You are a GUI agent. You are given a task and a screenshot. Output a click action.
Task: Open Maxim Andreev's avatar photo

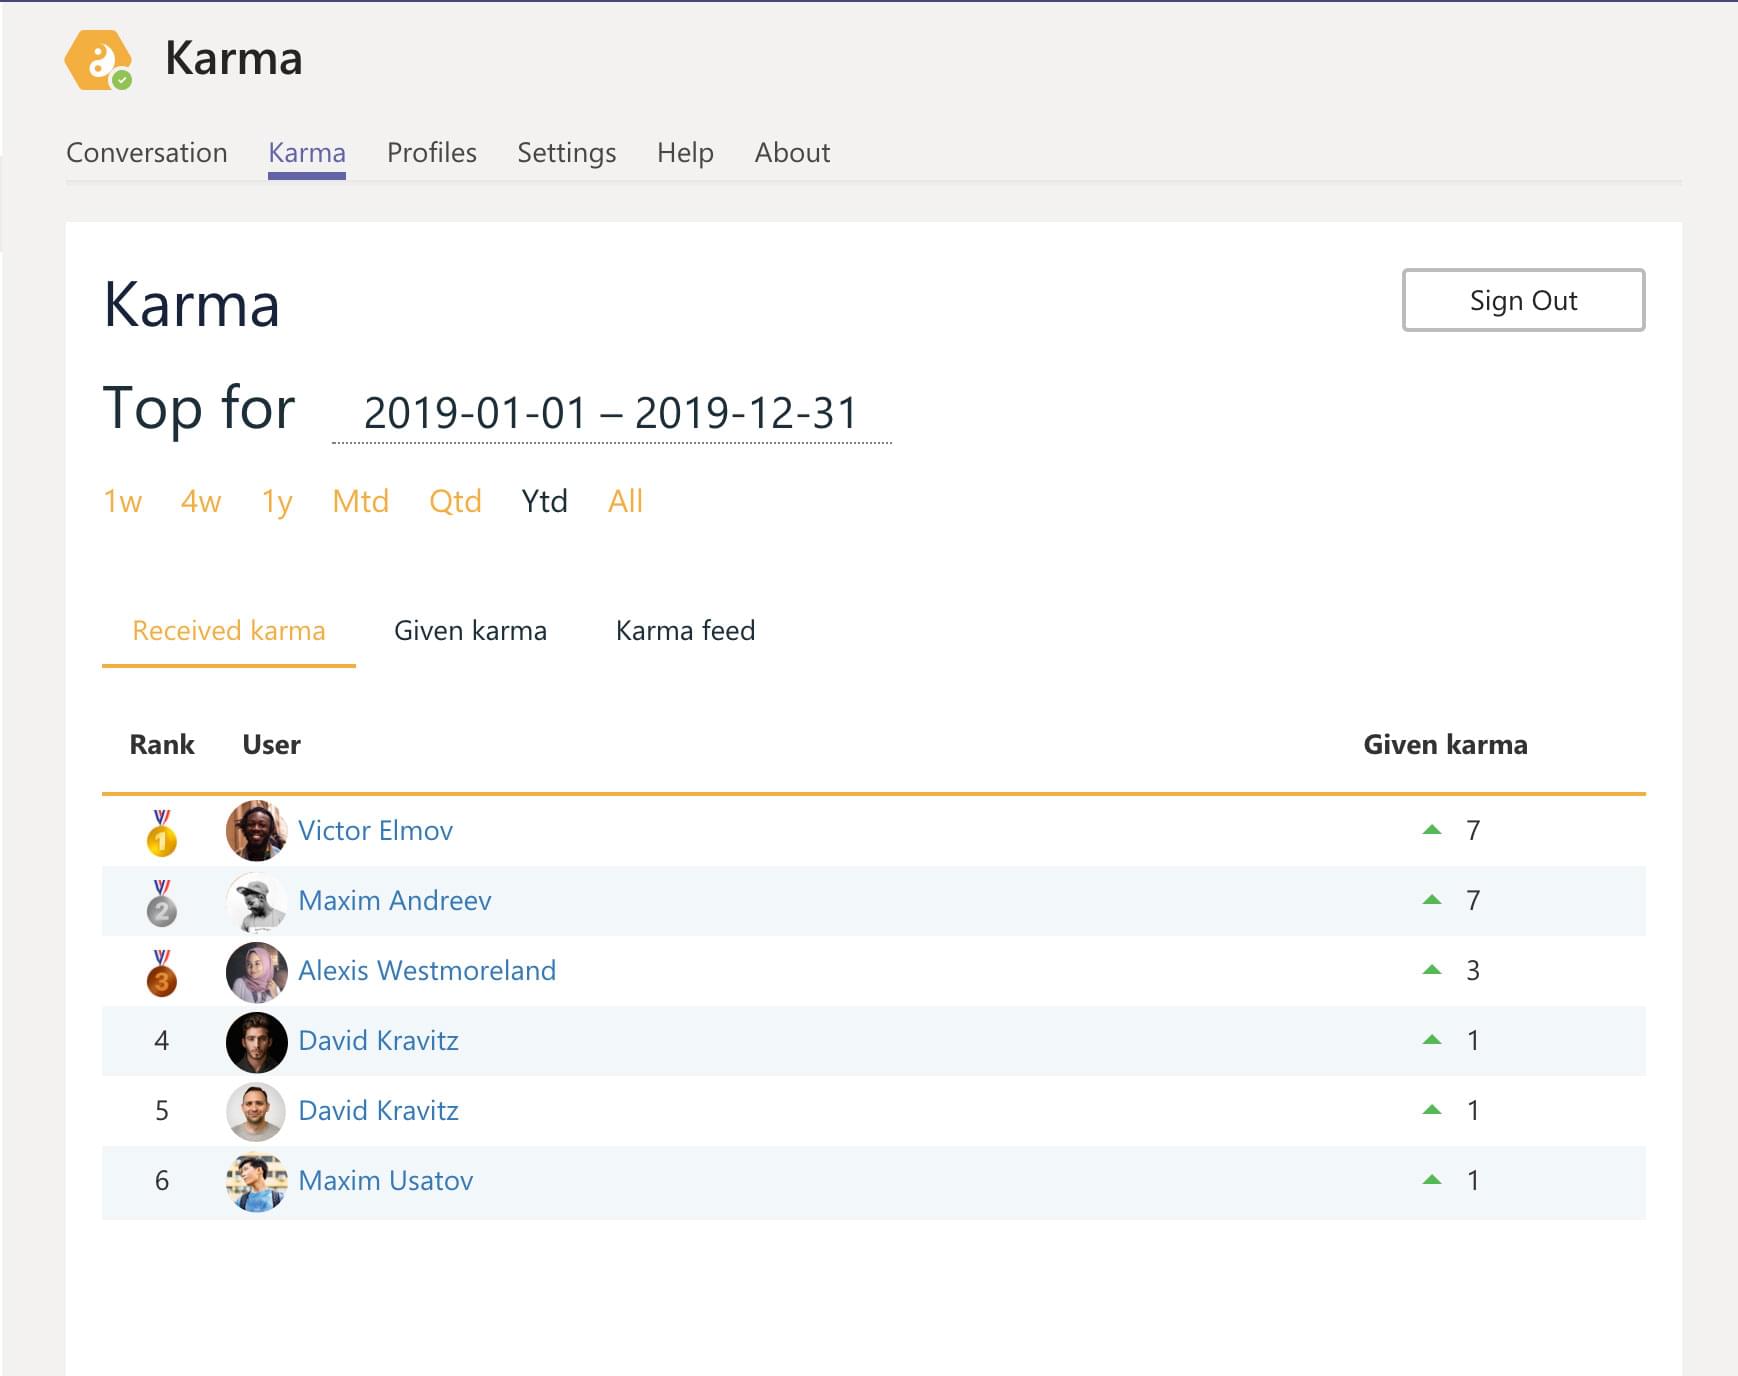tap(257, 901)
